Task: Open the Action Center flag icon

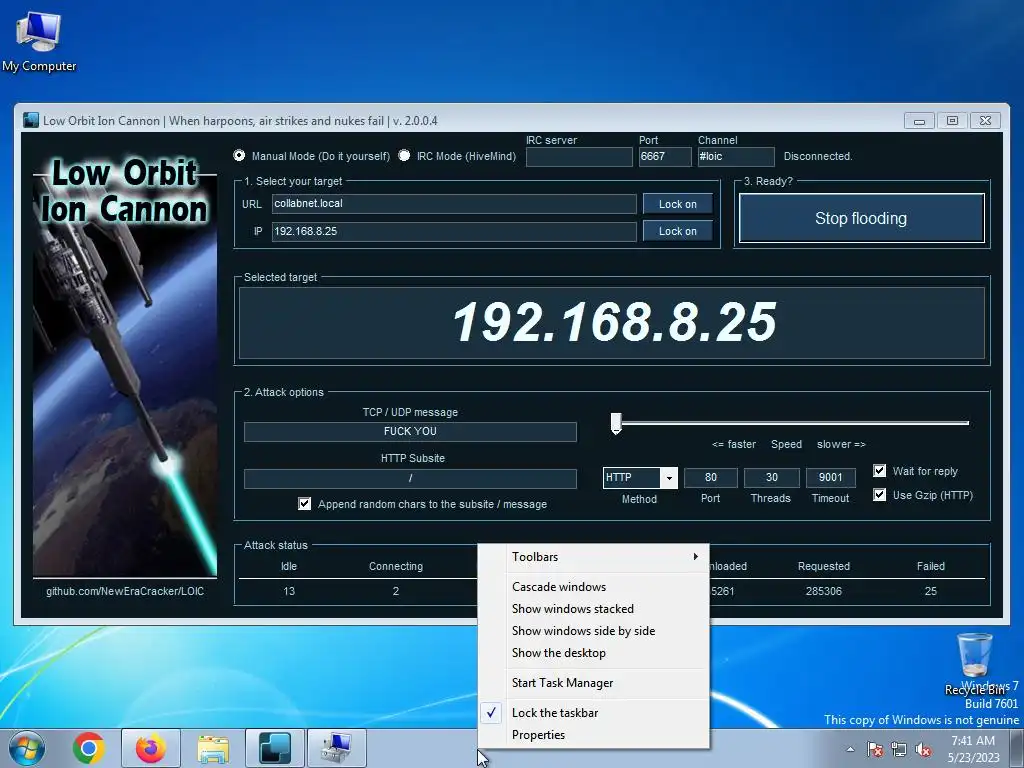Action: 874,749
